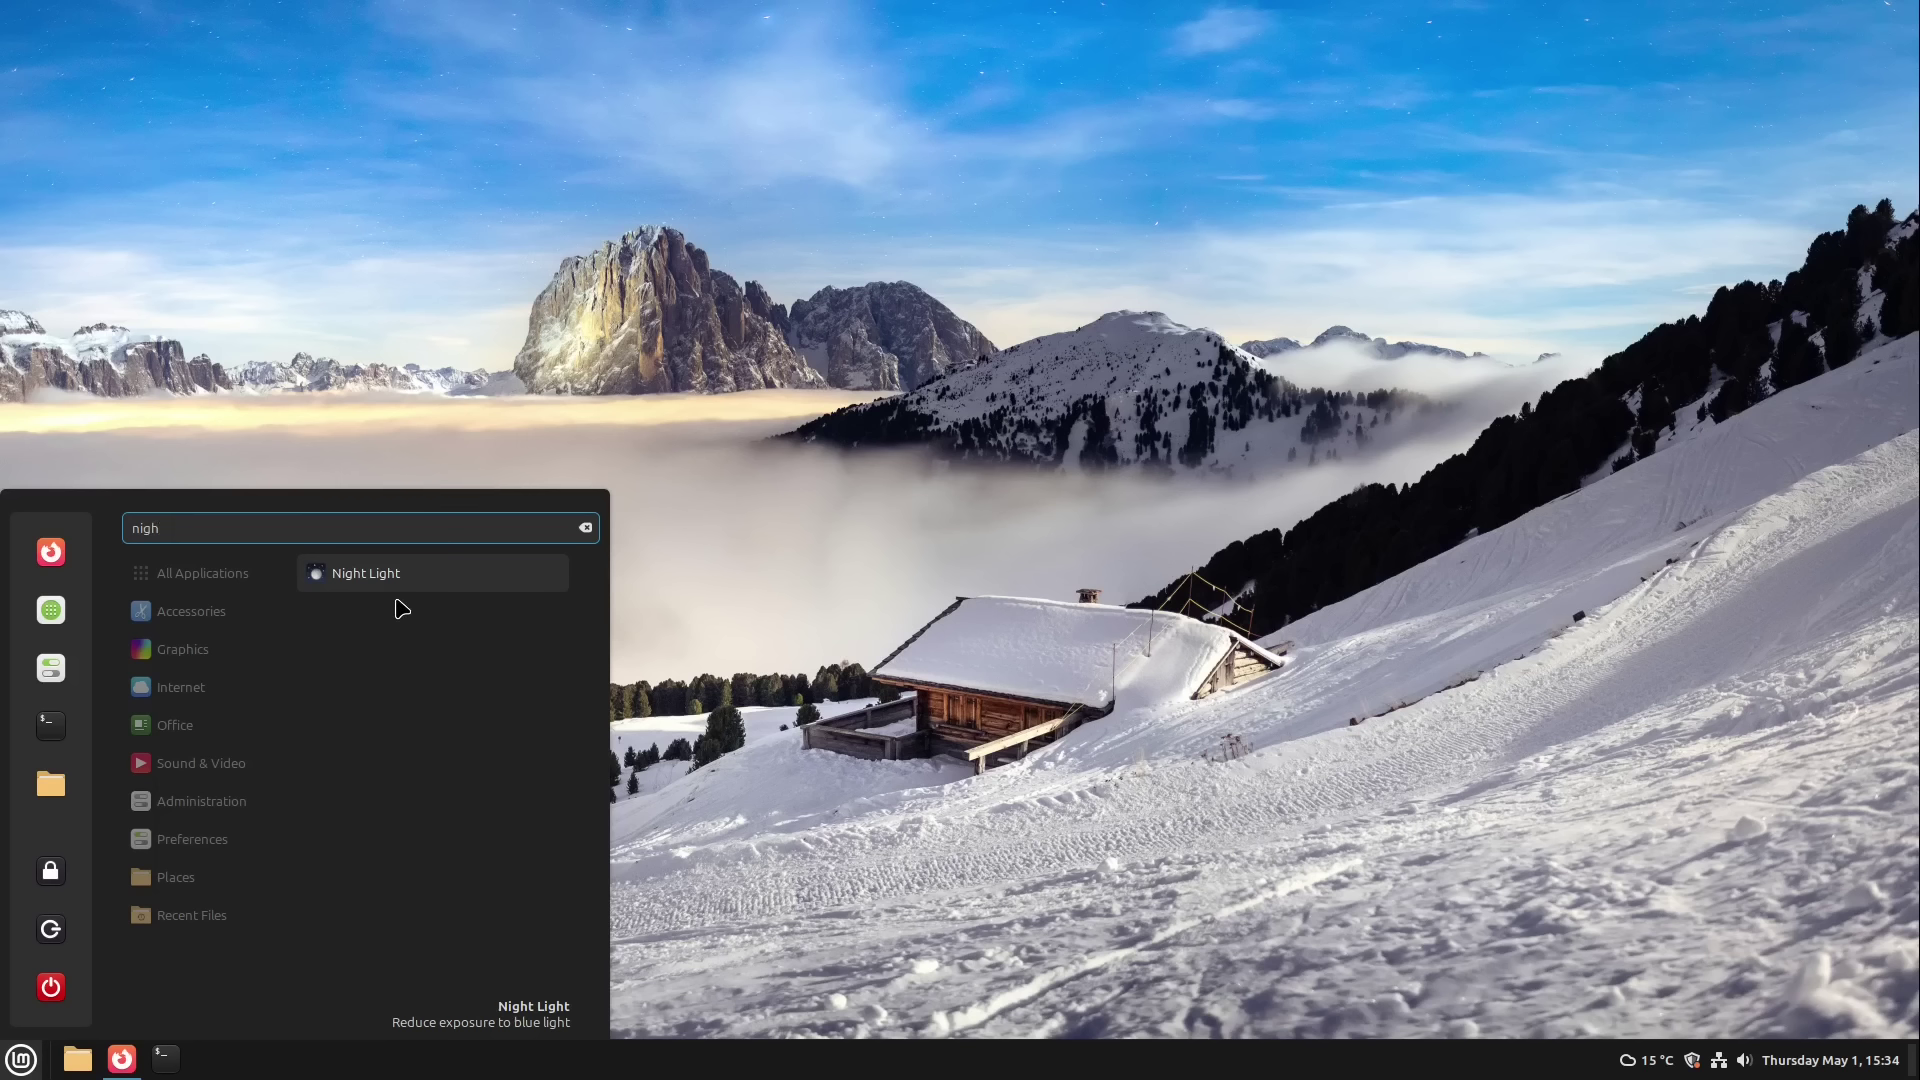This screenshot has width=1920, height=1080.
Task: Open the volume control in the tray
Action: tap(1745, 1060)
